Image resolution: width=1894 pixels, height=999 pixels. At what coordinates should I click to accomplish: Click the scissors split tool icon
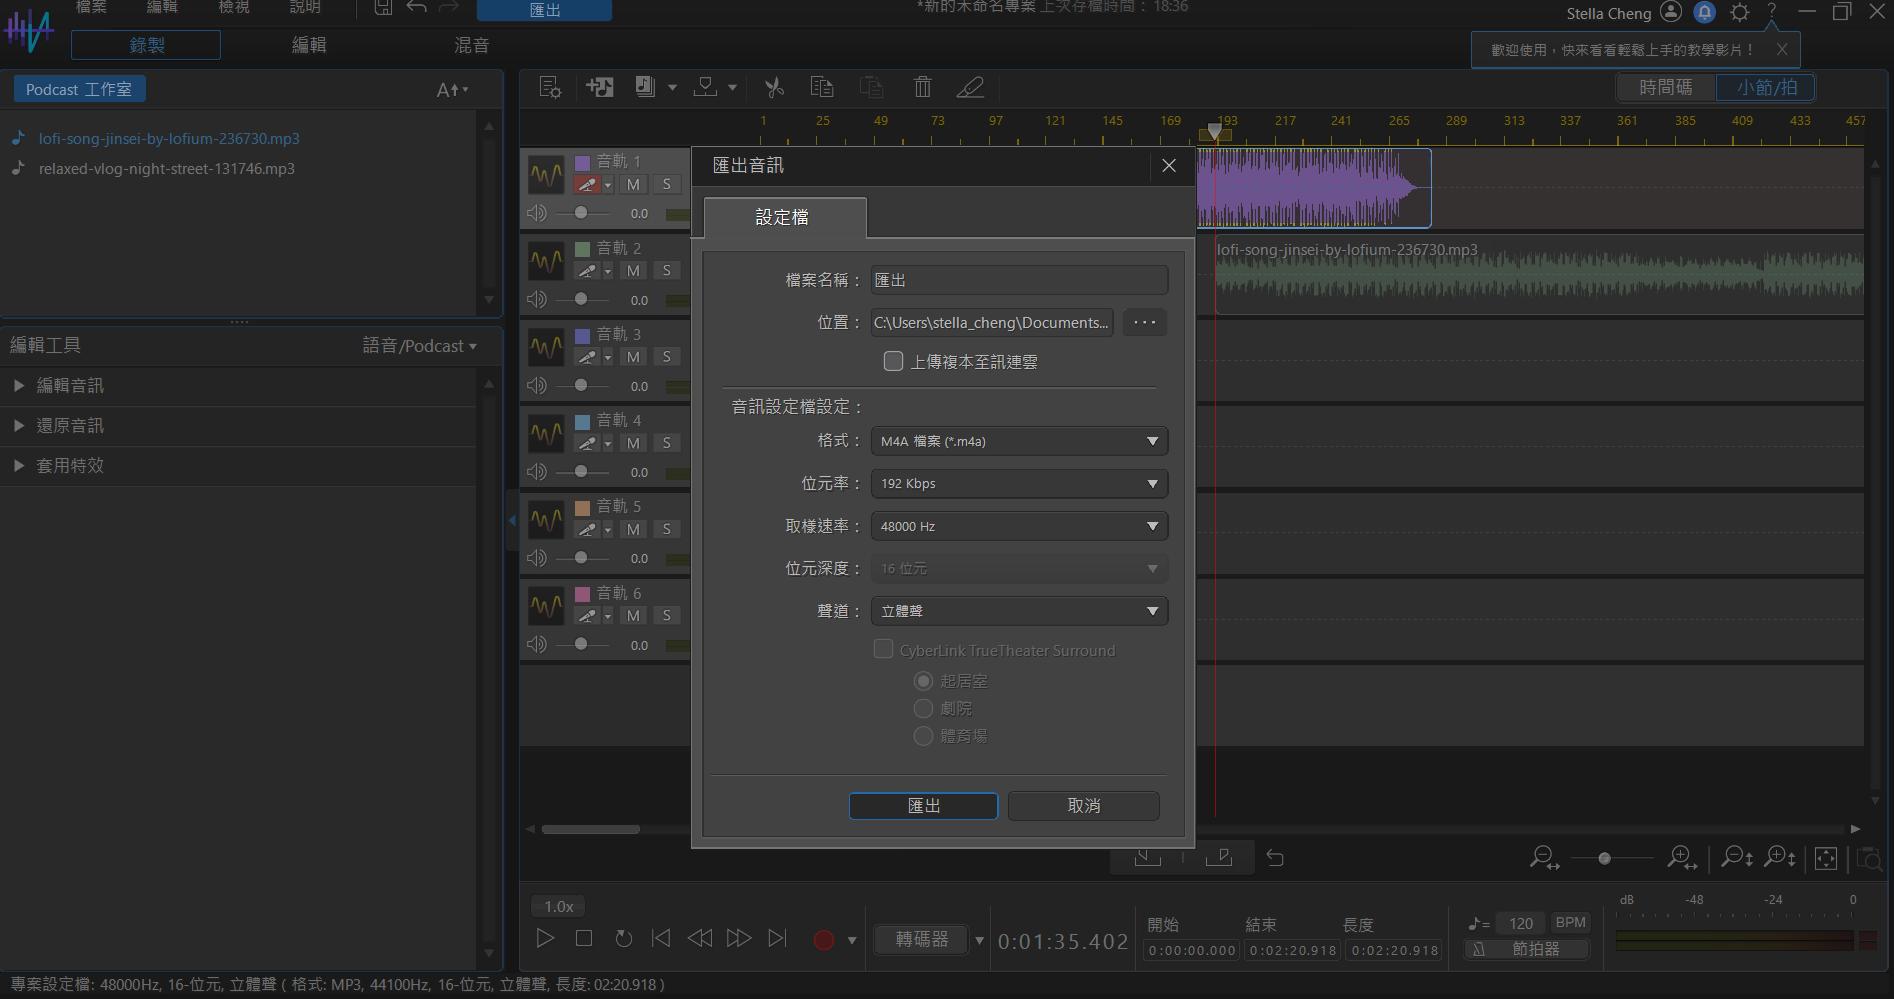(773, 88)
